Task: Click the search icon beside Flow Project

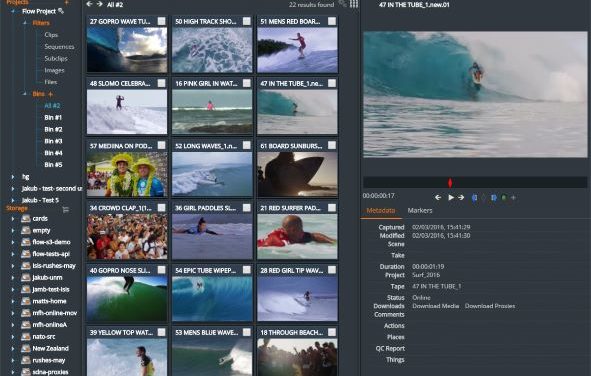Action: click(x=61, y=11)
